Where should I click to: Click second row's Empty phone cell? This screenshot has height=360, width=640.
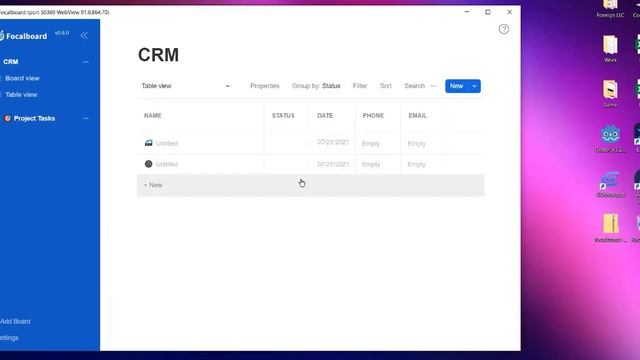click(371, 164)
